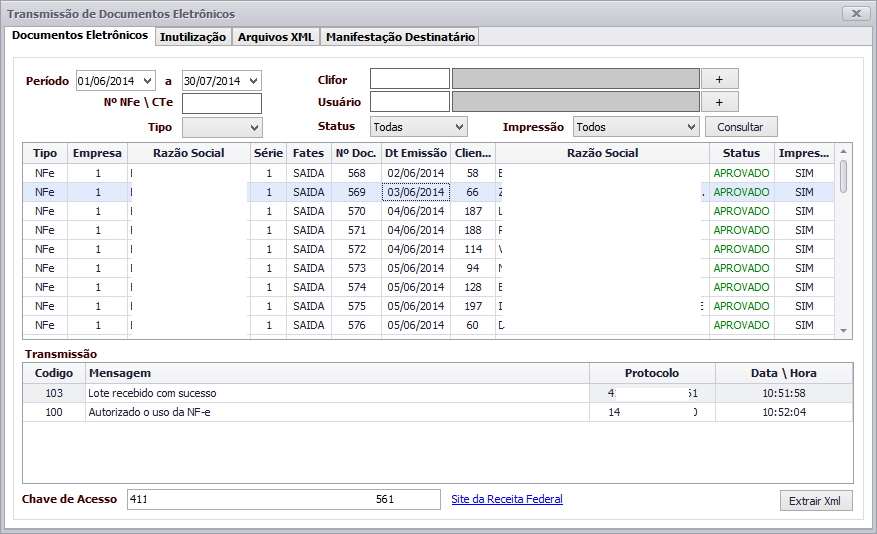Viewport: 877px width, 534px height.
Task: Sort by the Empresa column header
Action: click(x=97, y=153)
